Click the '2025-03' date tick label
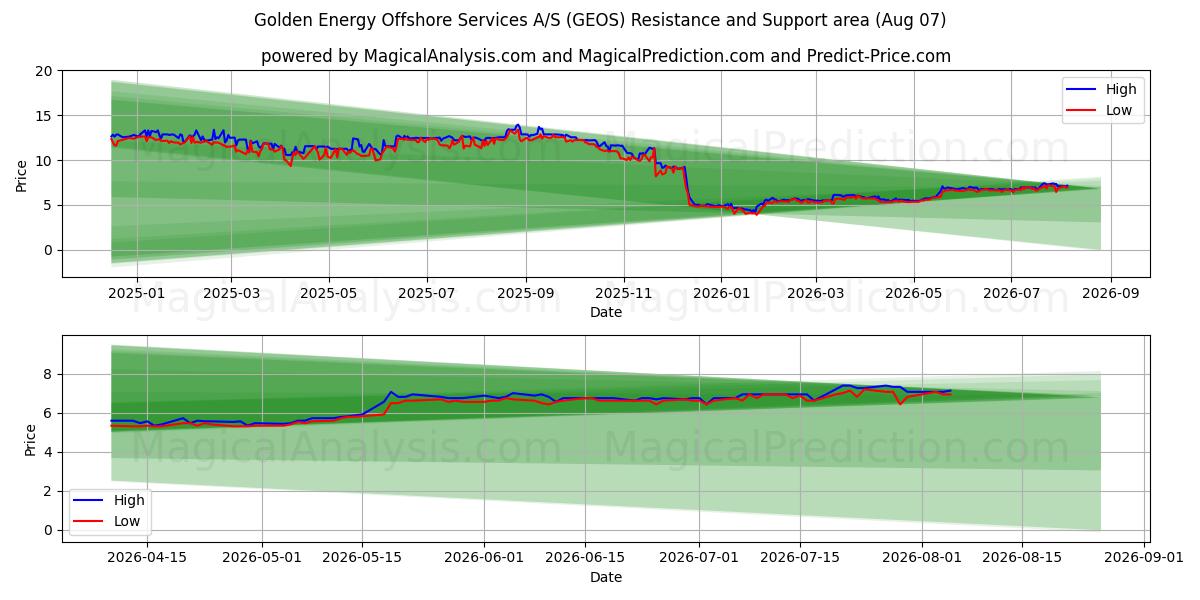Image resolution: width=1200 pixels, height=600 pixels. (231, 293)
